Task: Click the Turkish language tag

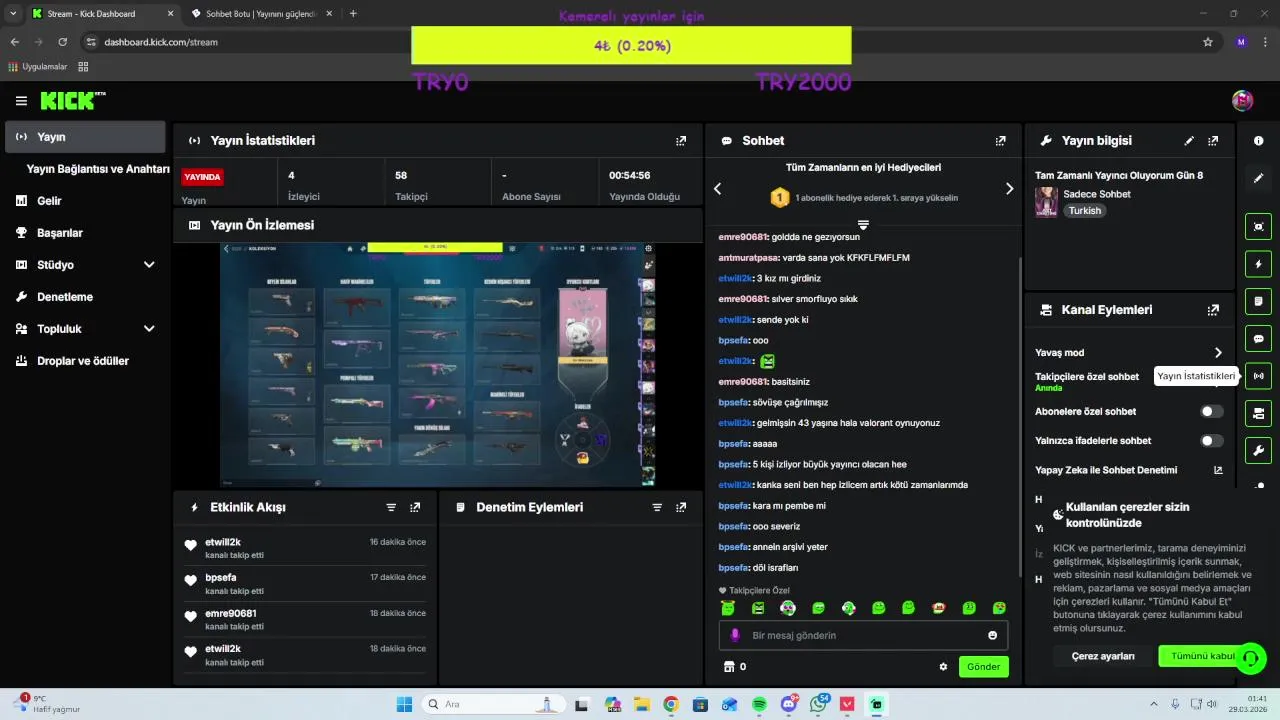Action: pos(1084,211)
